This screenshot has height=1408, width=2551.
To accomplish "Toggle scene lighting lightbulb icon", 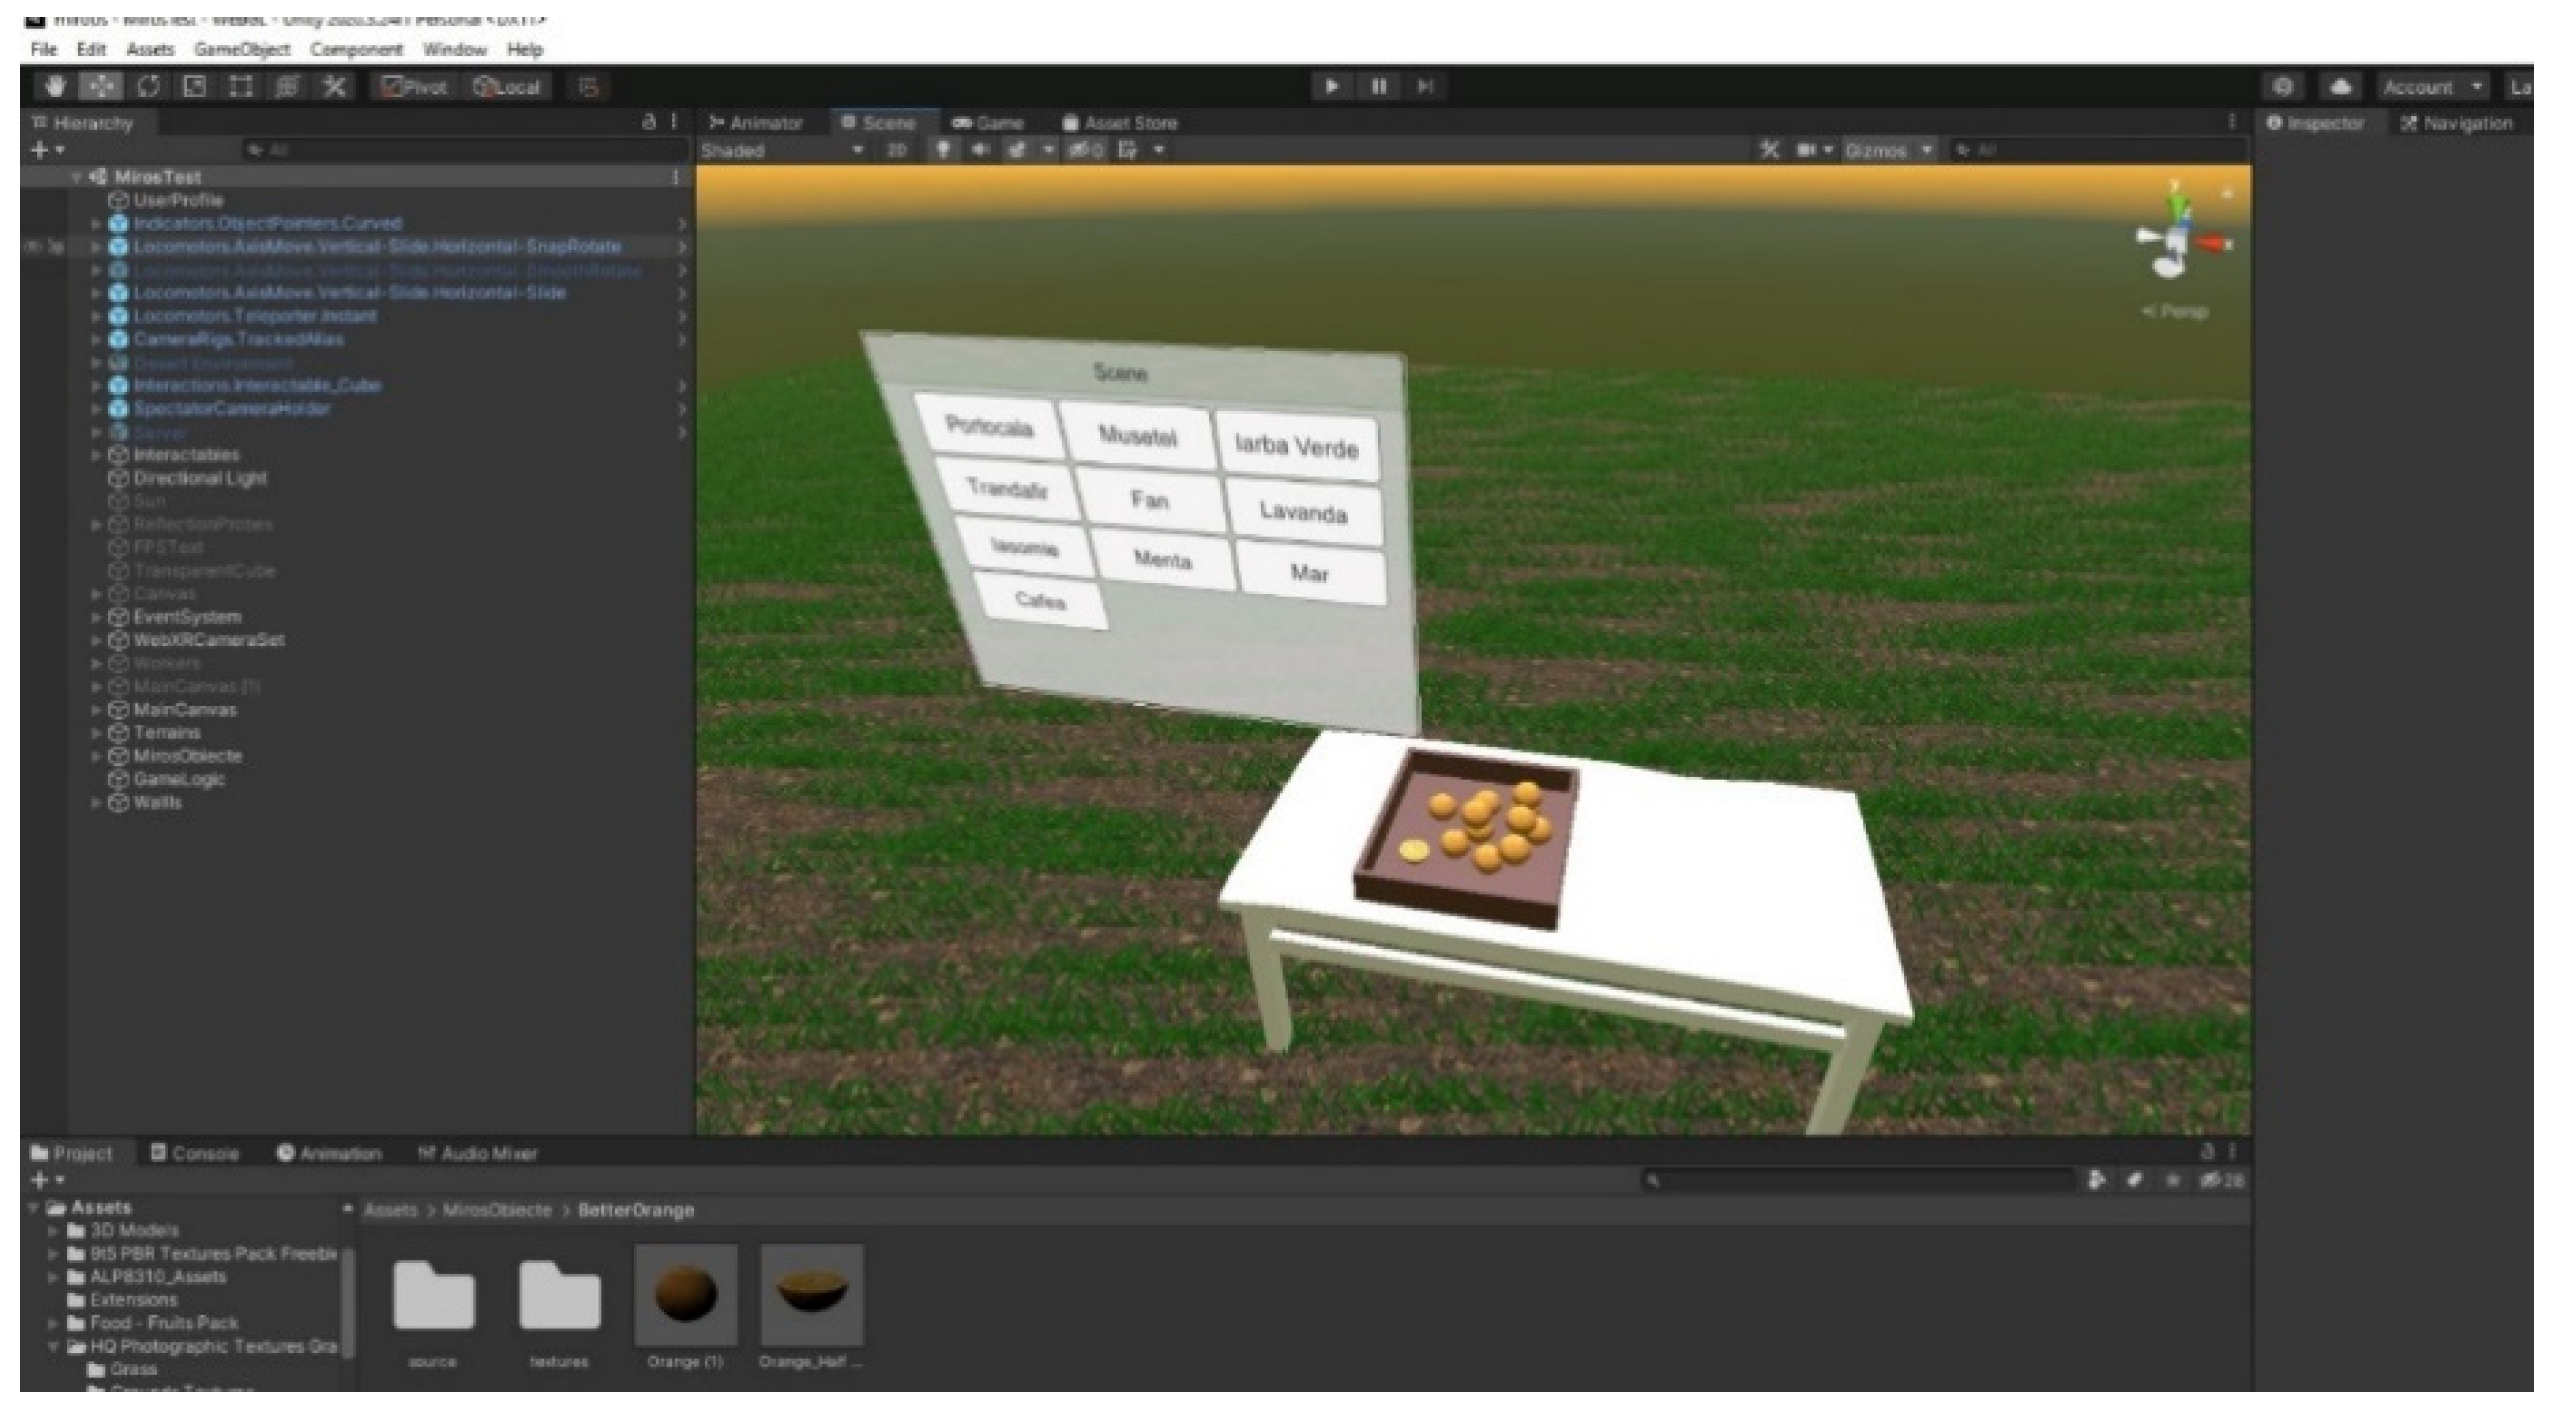I will point(942,150).
